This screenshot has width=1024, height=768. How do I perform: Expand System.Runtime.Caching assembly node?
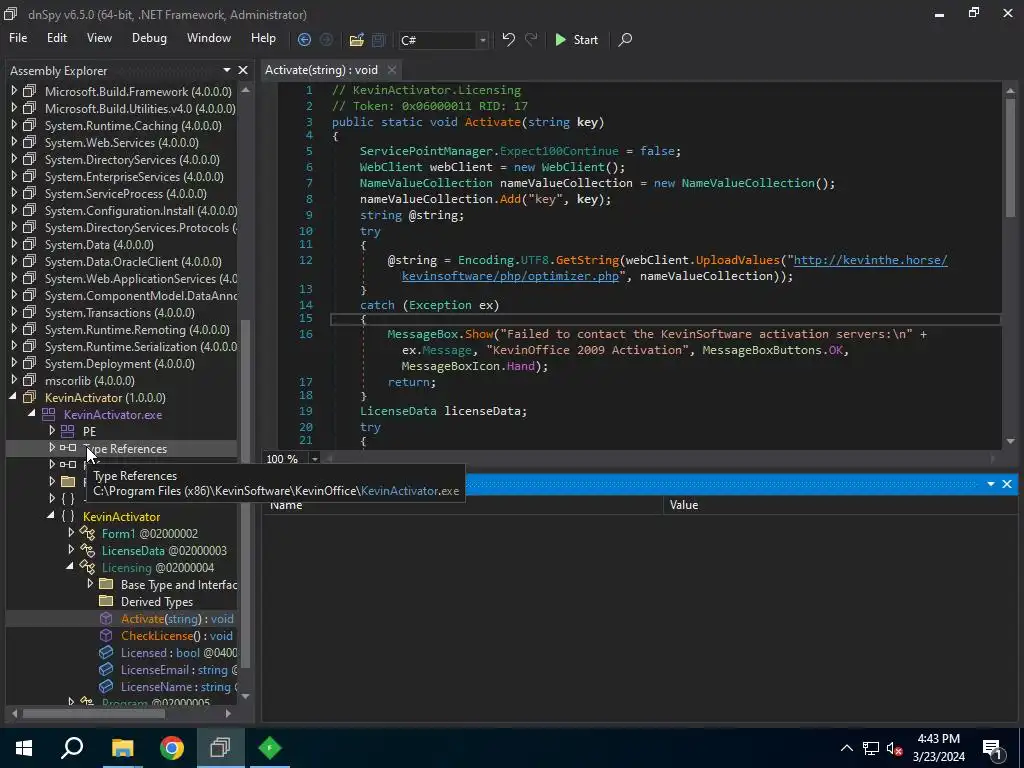coord(14,125)
